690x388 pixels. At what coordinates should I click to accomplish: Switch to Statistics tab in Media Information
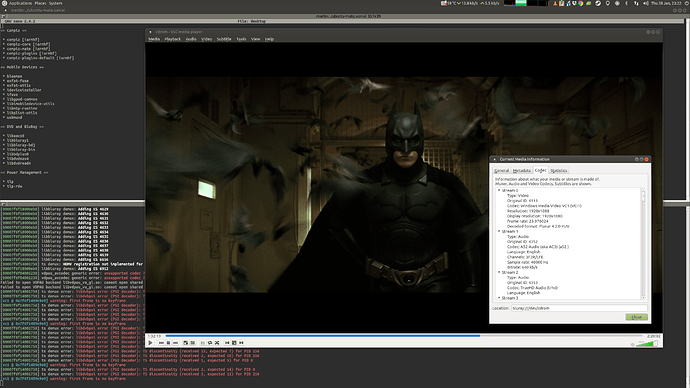[558, 171]
